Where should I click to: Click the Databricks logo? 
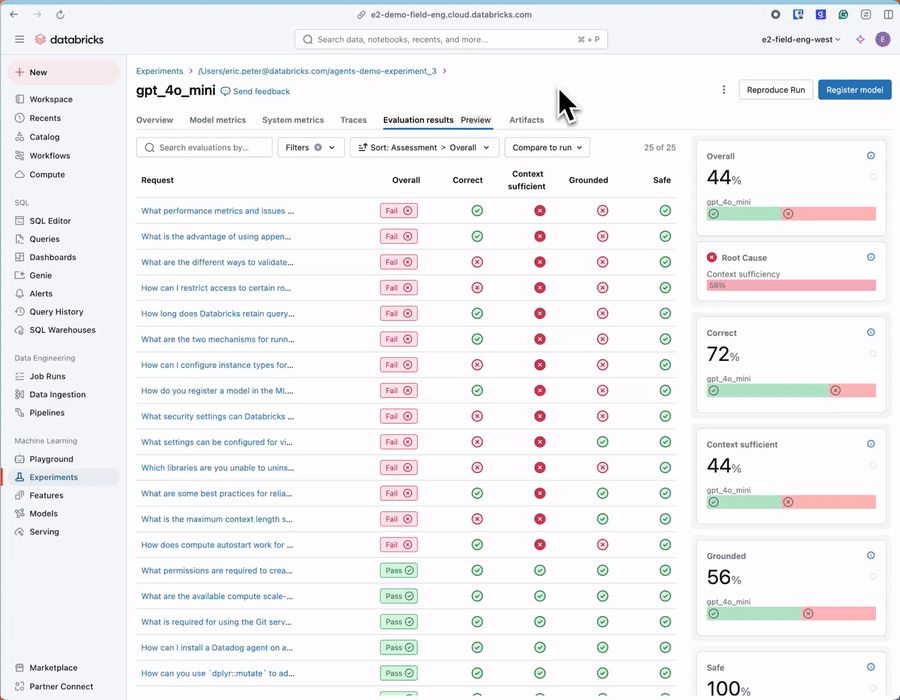pyautogui.click(x=69, y=39)
